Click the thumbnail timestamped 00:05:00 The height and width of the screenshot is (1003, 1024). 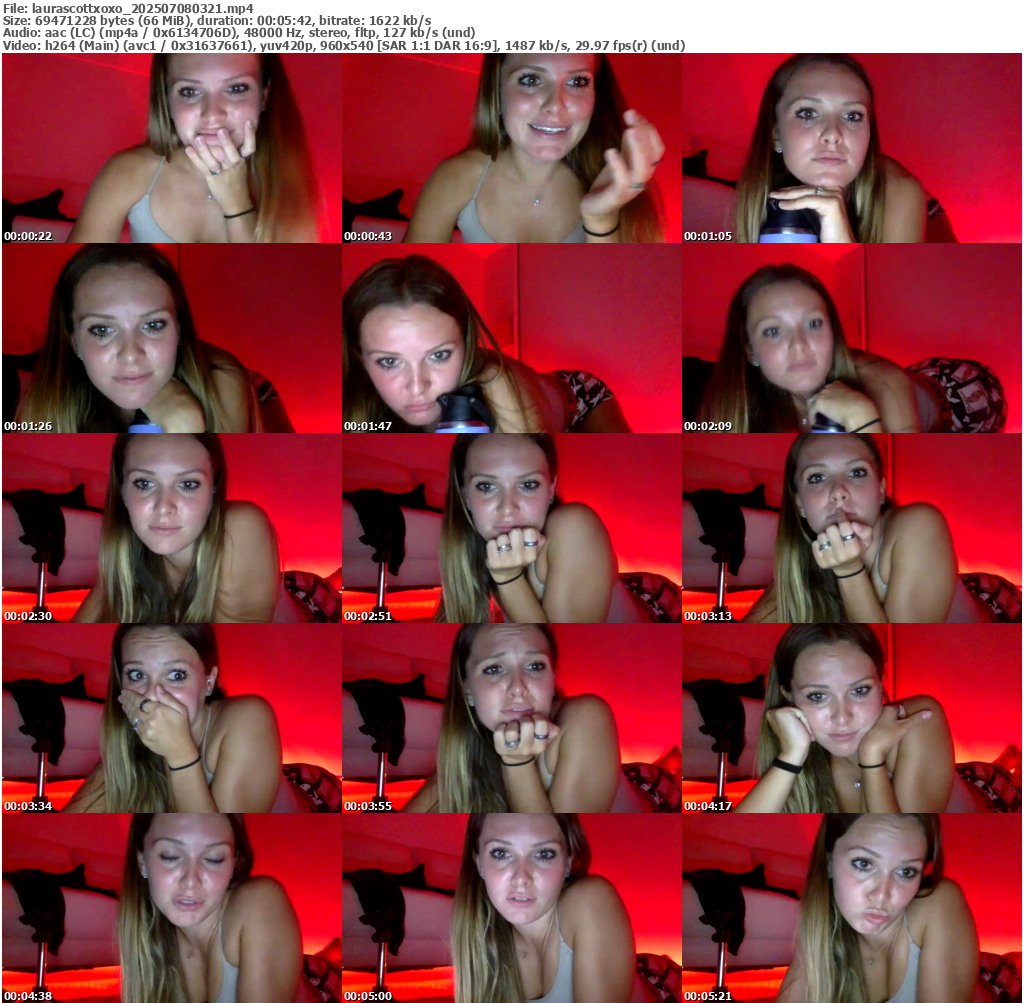coord(512,908)
